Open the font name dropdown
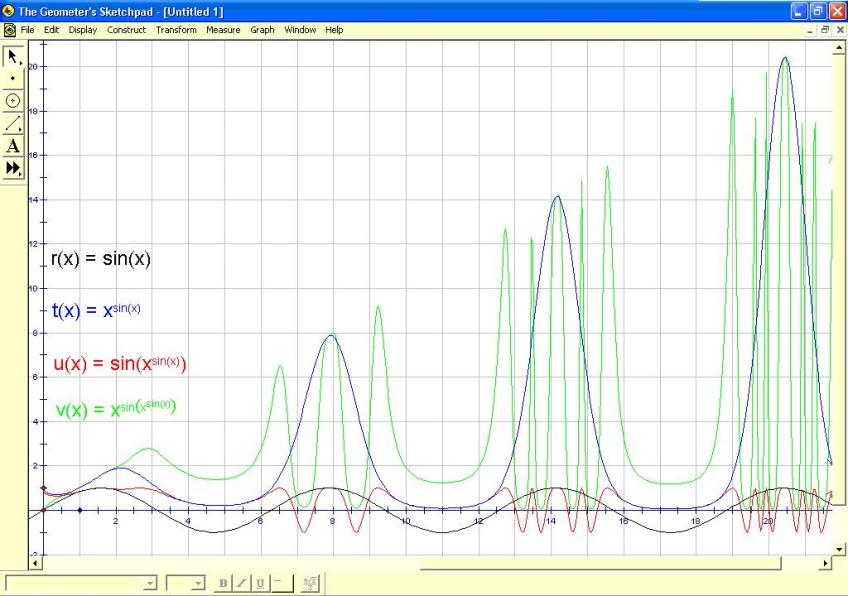Viewport: 848px width, 596px height. pyautogui.click(x=150, y=582)
